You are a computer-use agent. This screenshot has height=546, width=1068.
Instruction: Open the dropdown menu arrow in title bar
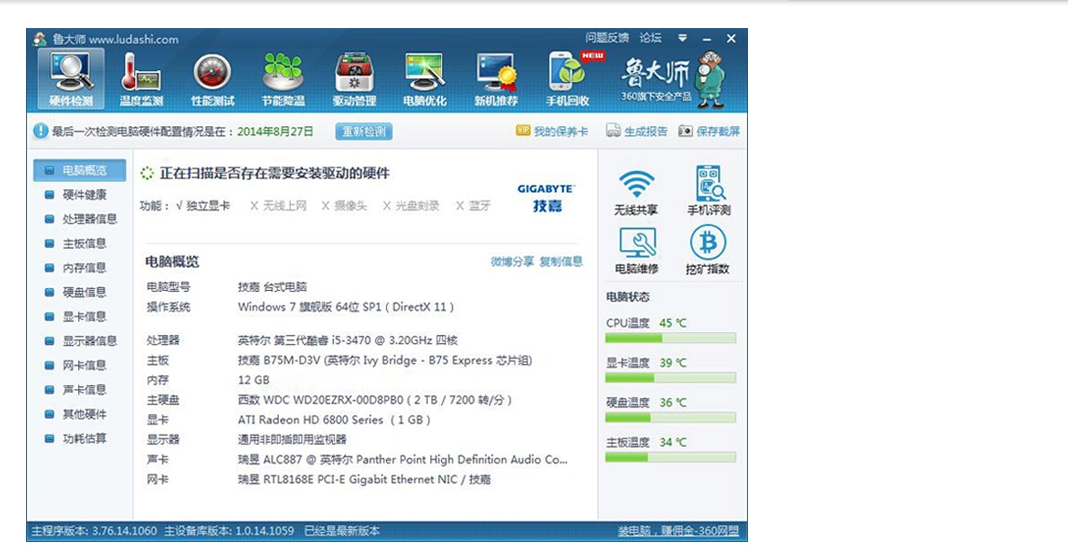coord(682,38)
